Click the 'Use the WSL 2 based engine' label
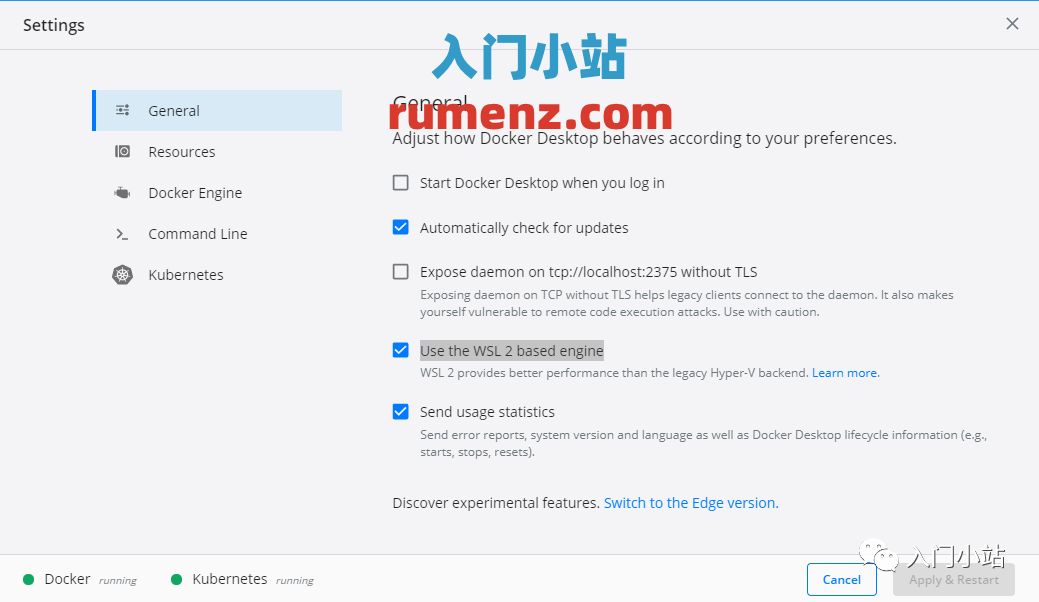The image size is (1039, 602). tap(512, 350)
